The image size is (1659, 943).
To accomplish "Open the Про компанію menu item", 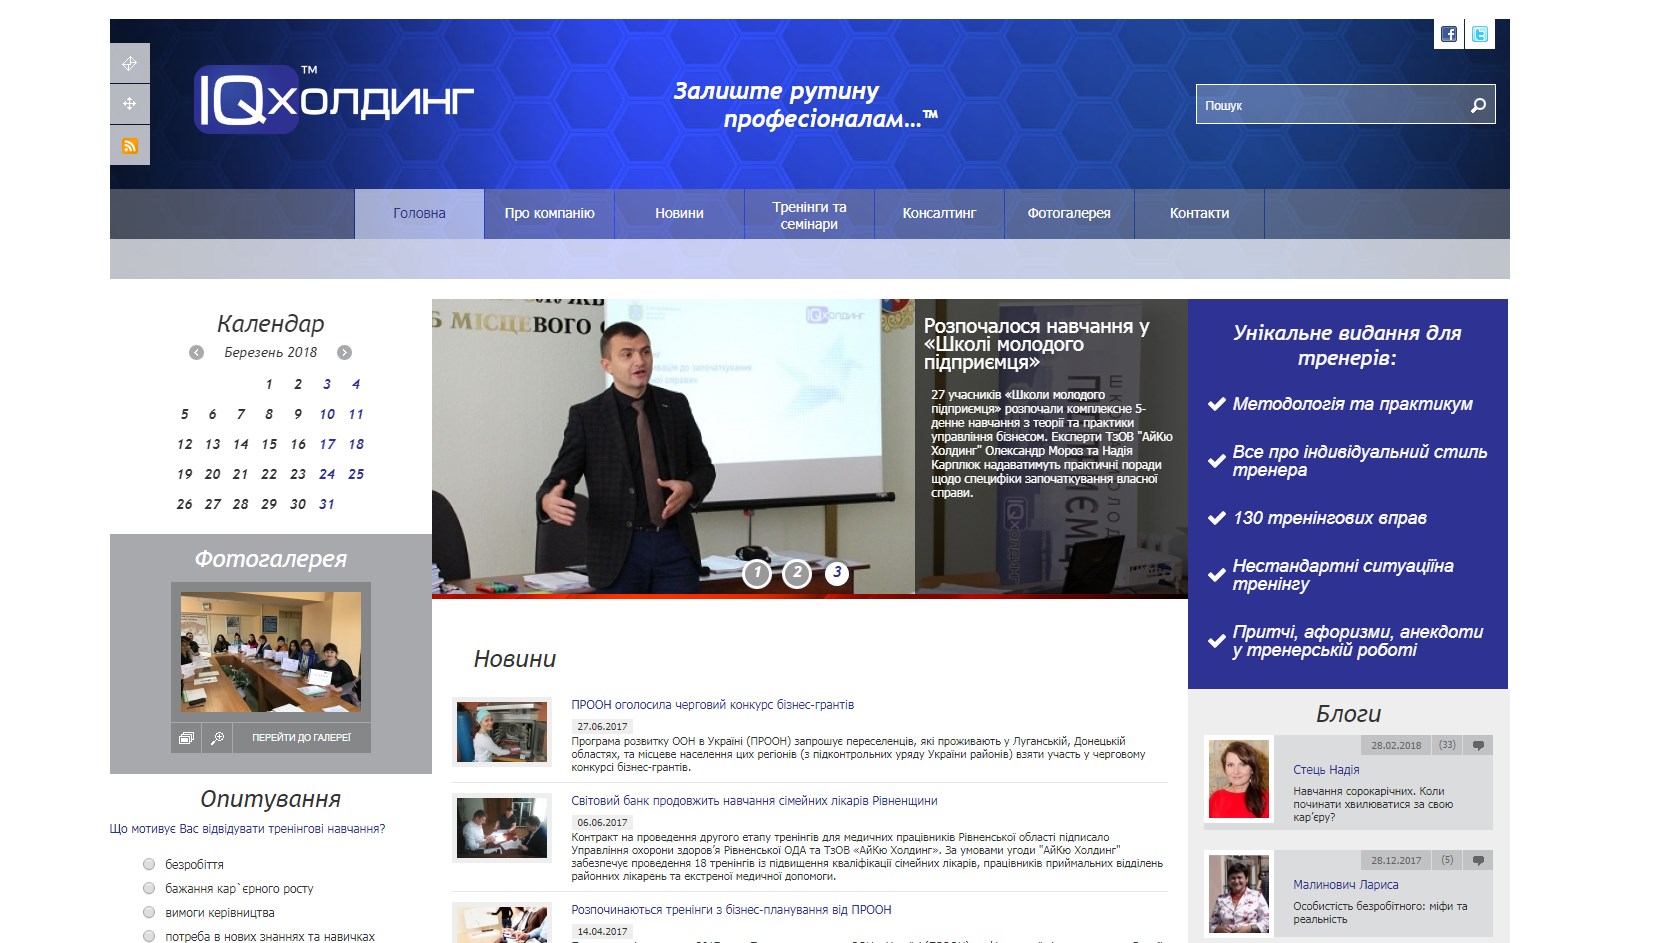I will 549,214.
